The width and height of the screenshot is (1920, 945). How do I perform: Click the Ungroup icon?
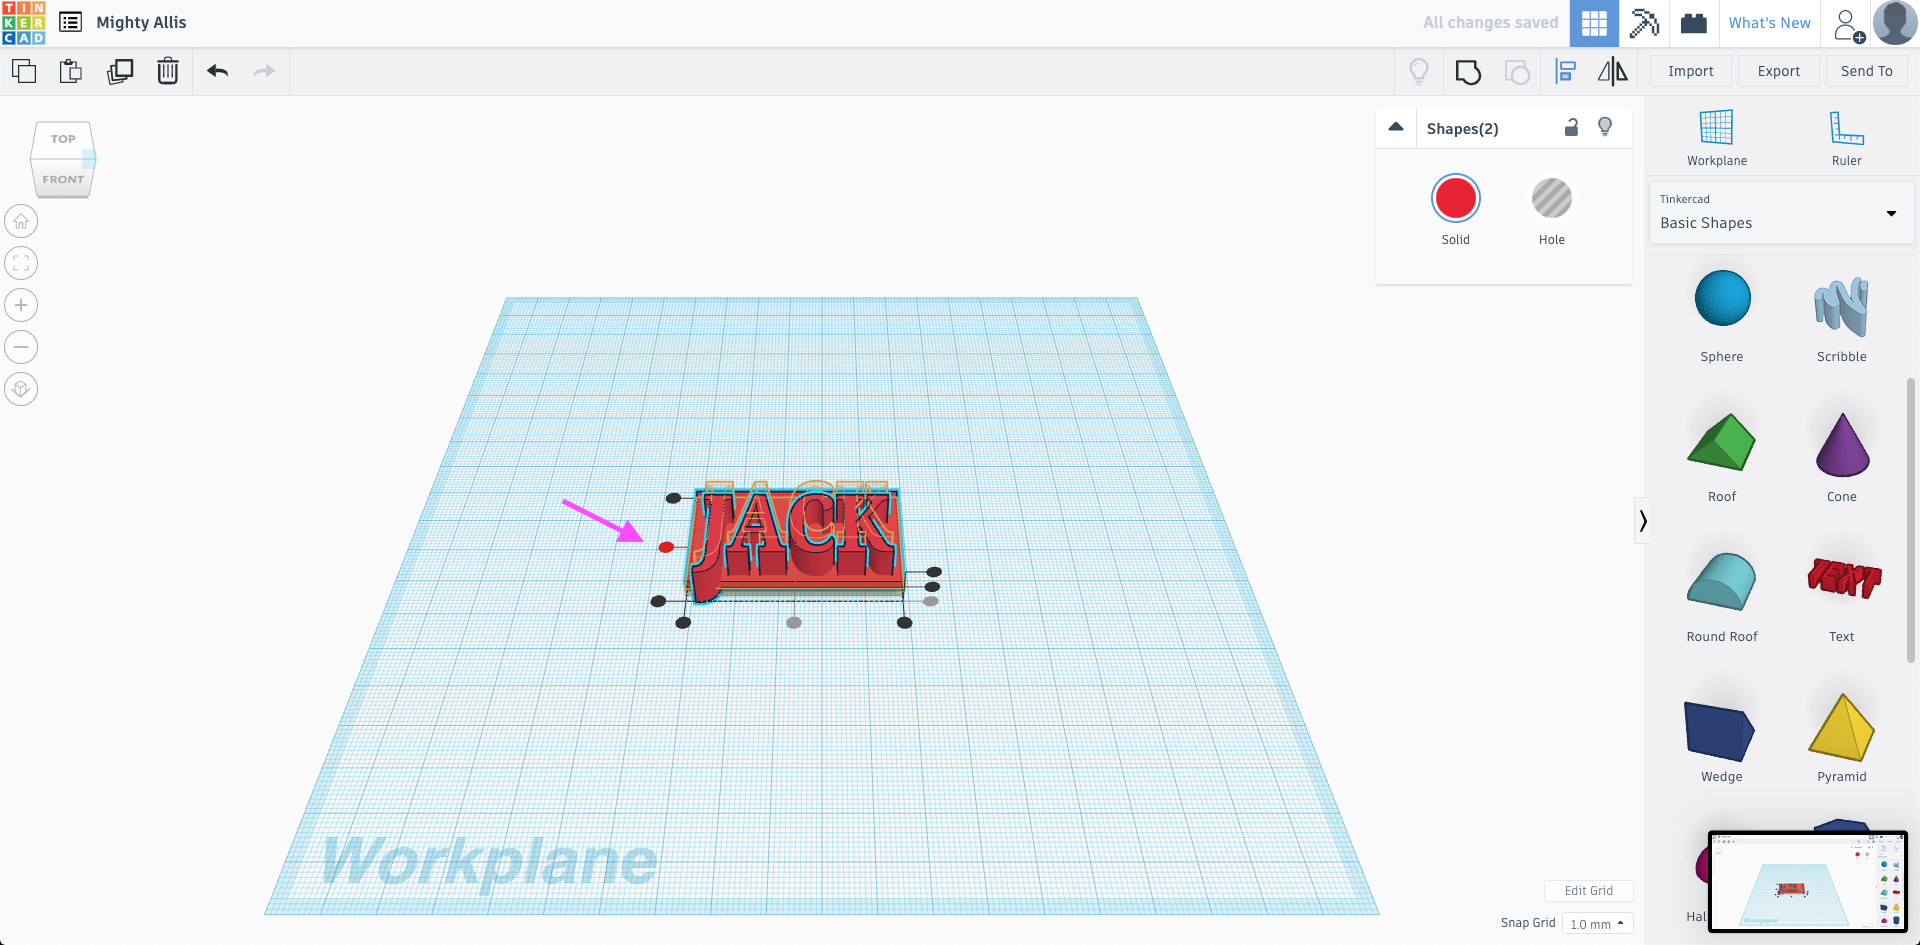click(x=1517, y=72)
